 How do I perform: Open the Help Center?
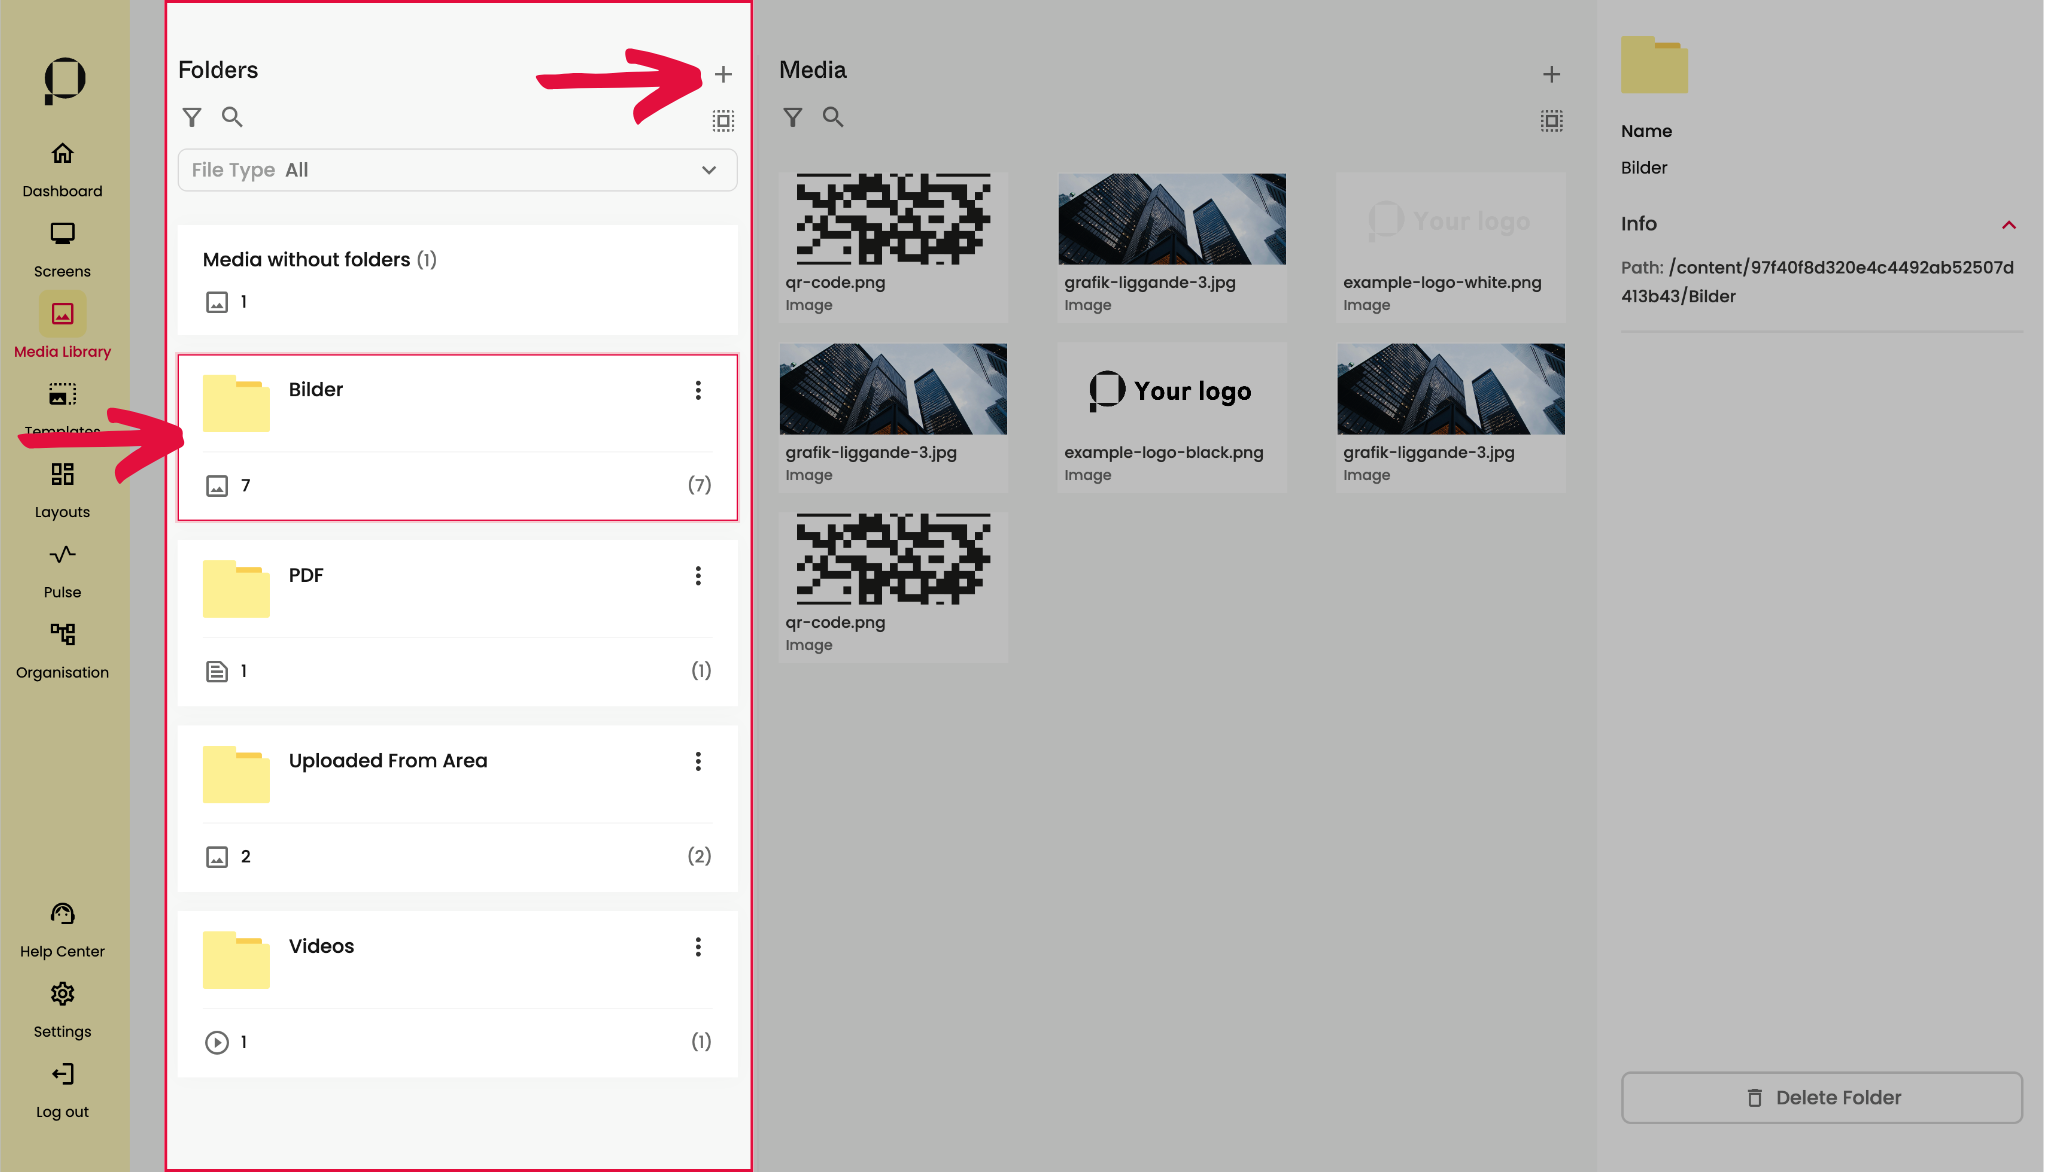(x=62, y=929)
